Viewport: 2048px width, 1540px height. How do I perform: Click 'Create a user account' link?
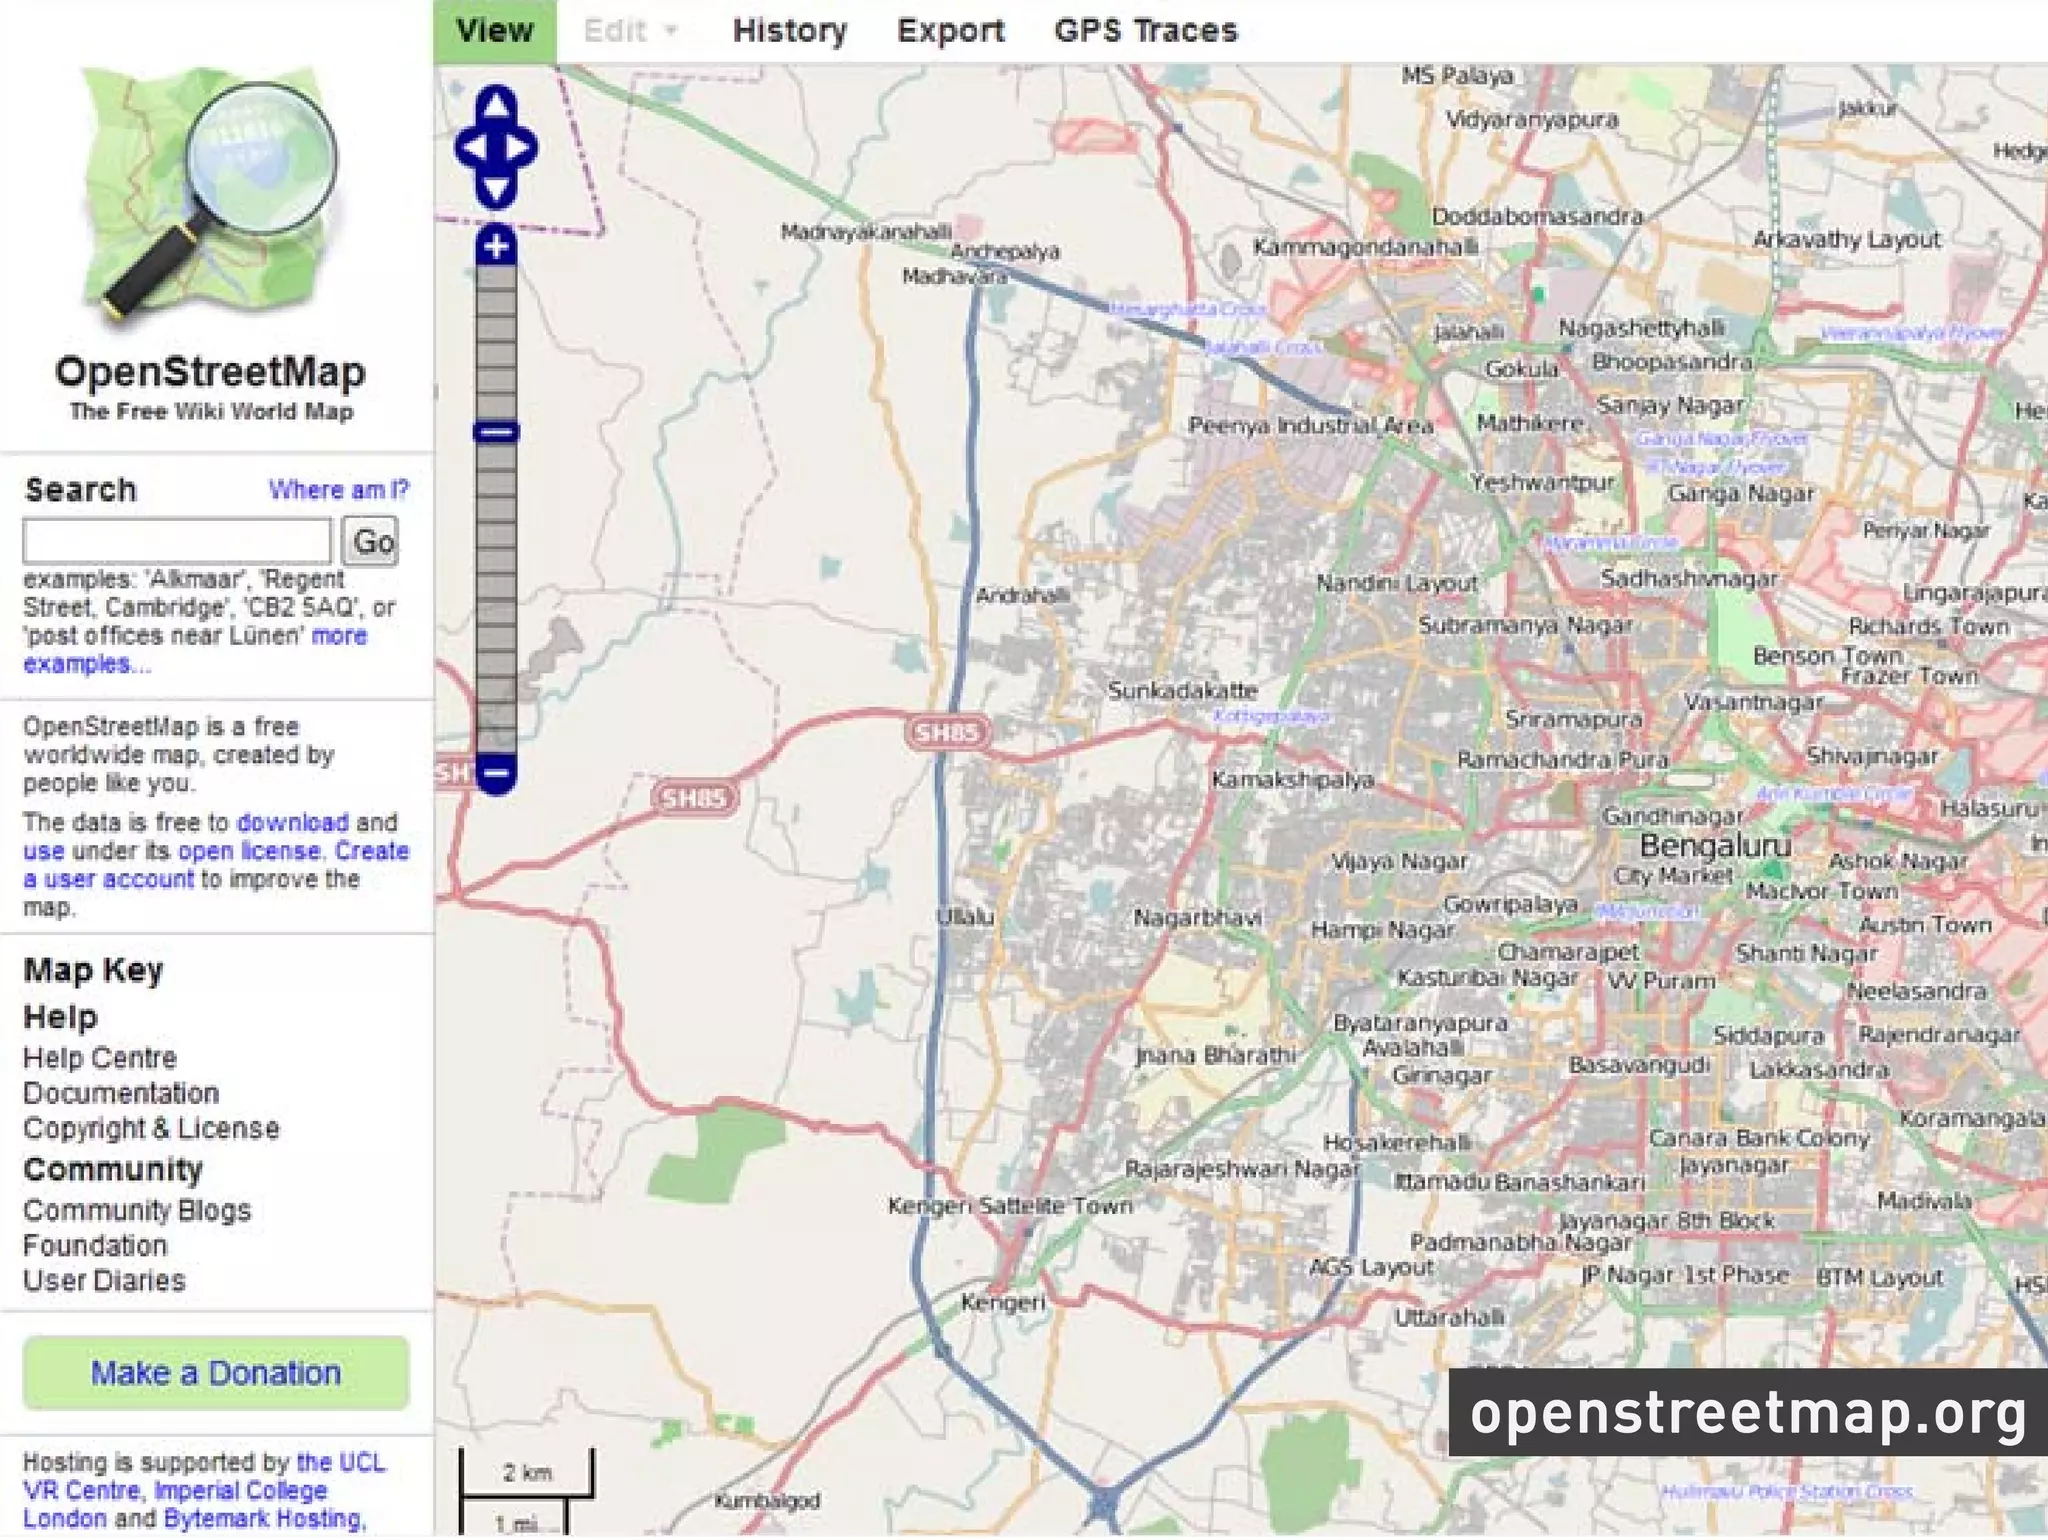pyautogui.click(x=216, y=865)
